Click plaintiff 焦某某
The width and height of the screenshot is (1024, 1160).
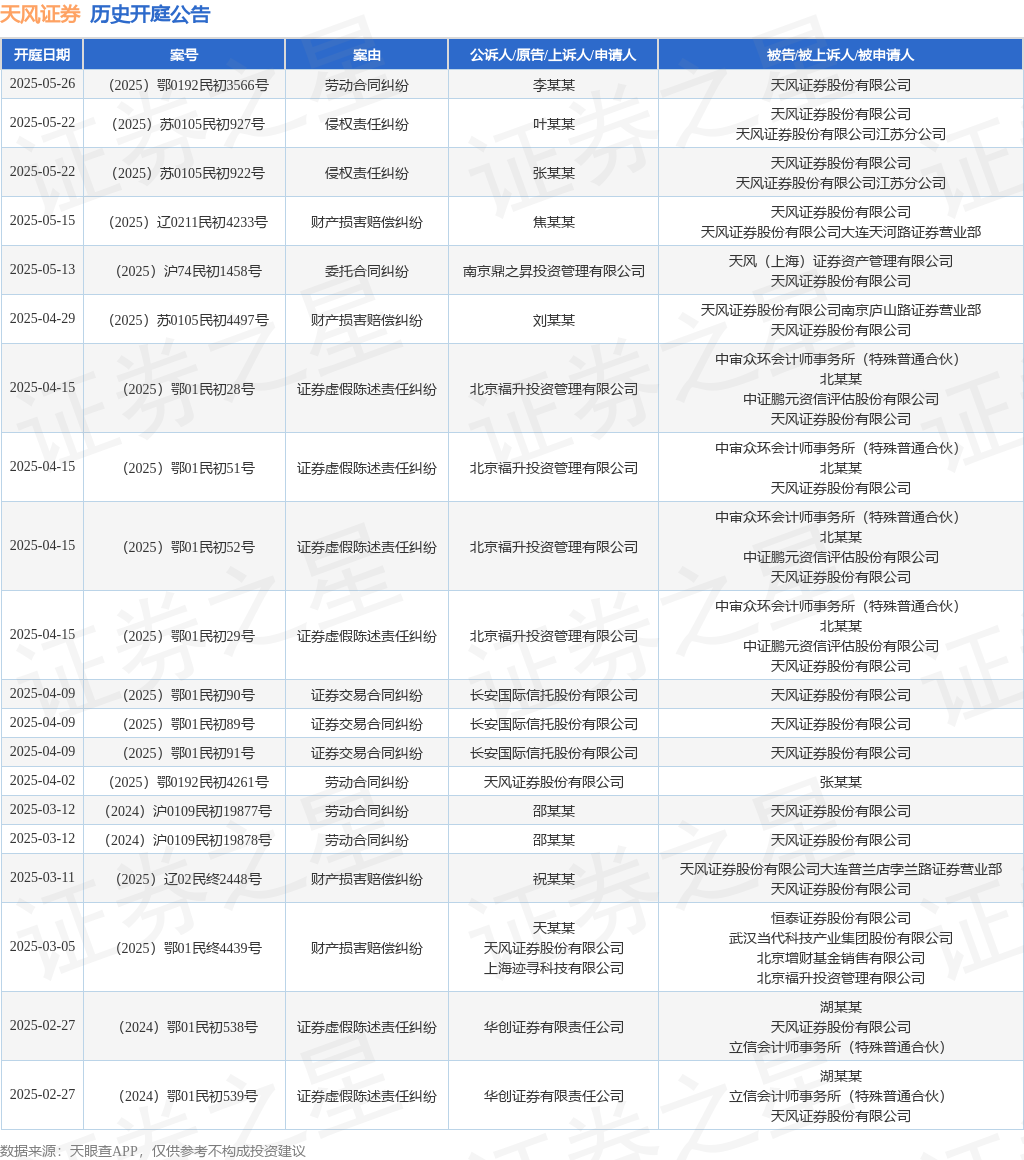click(x=553, y=222)
